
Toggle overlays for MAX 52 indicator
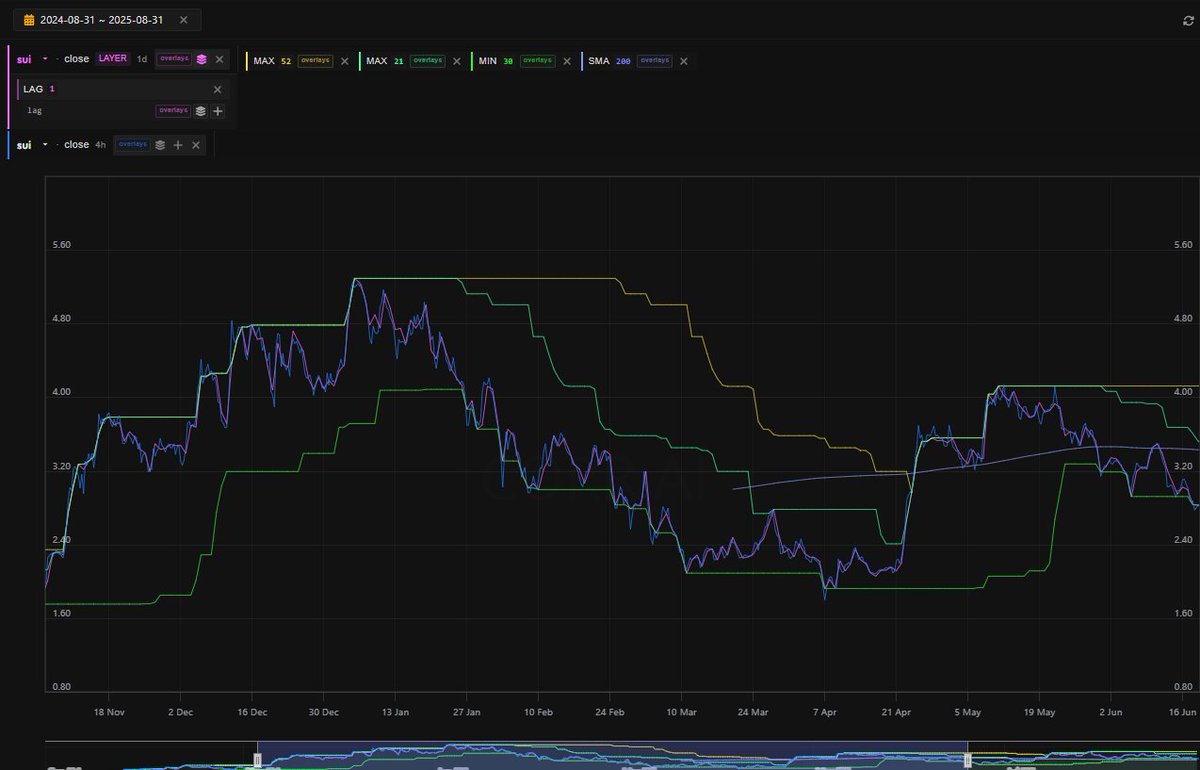pos(315,60)
